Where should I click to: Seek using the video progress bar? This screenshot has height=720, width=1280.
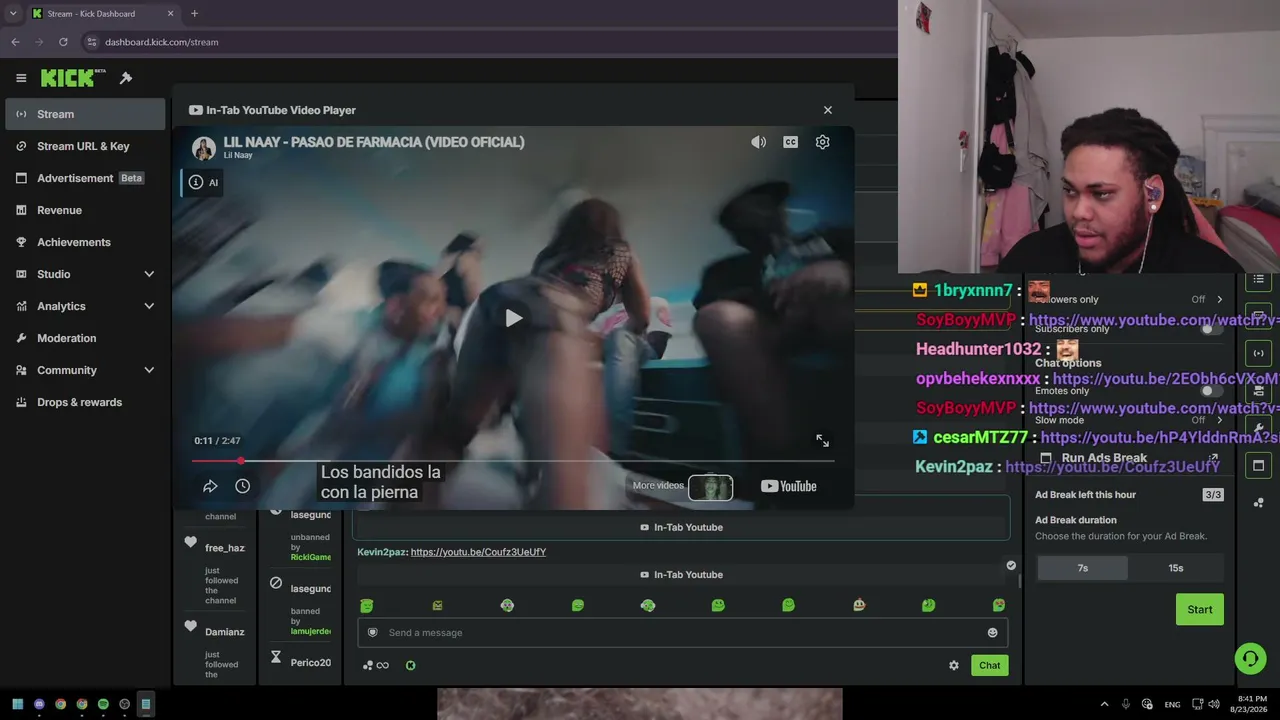tap(513, 461)
